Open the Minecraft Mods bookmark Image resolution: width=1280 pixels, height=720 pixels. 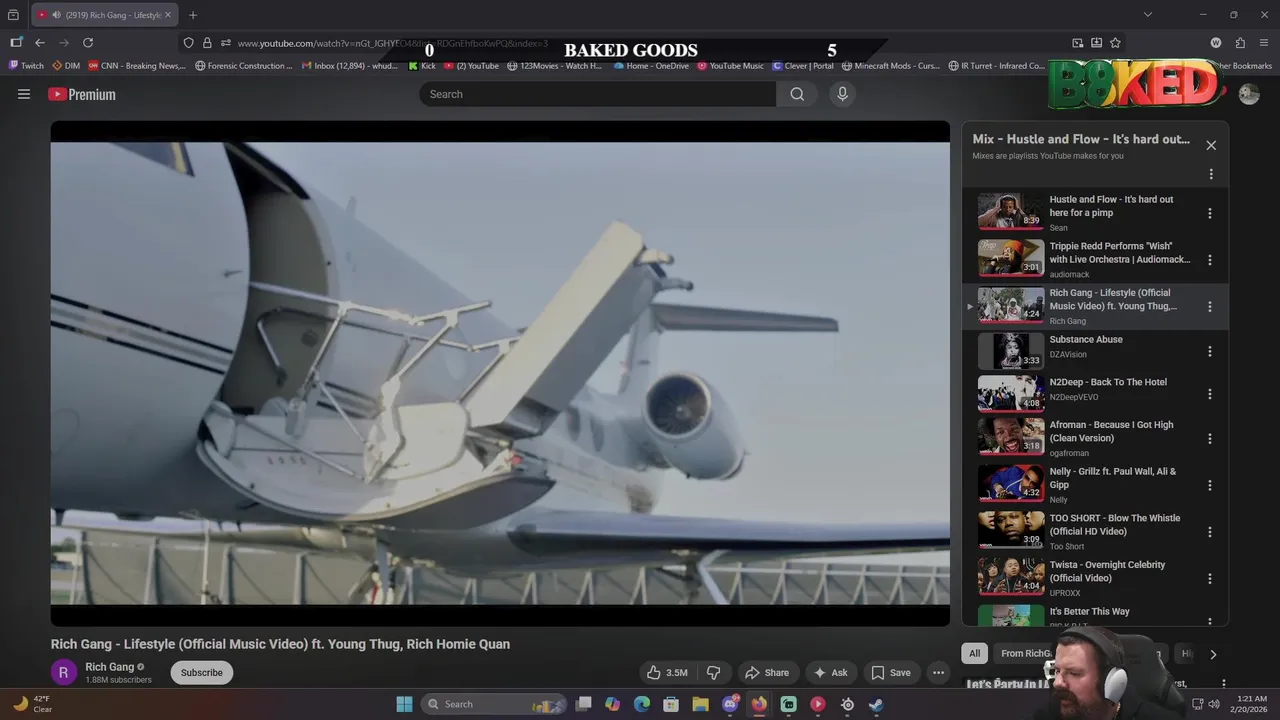pyautogui.click(x=891, y=66)
